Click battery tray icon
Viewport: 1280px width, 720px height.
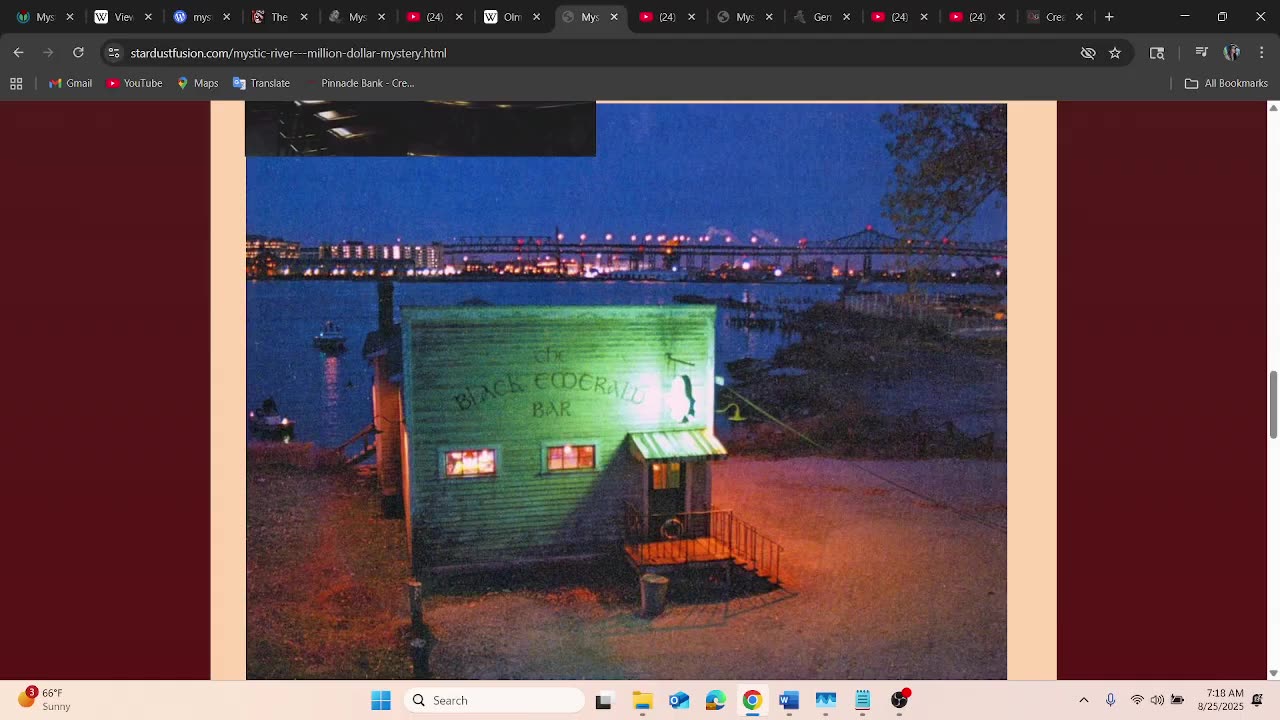tap(1177, 700)
